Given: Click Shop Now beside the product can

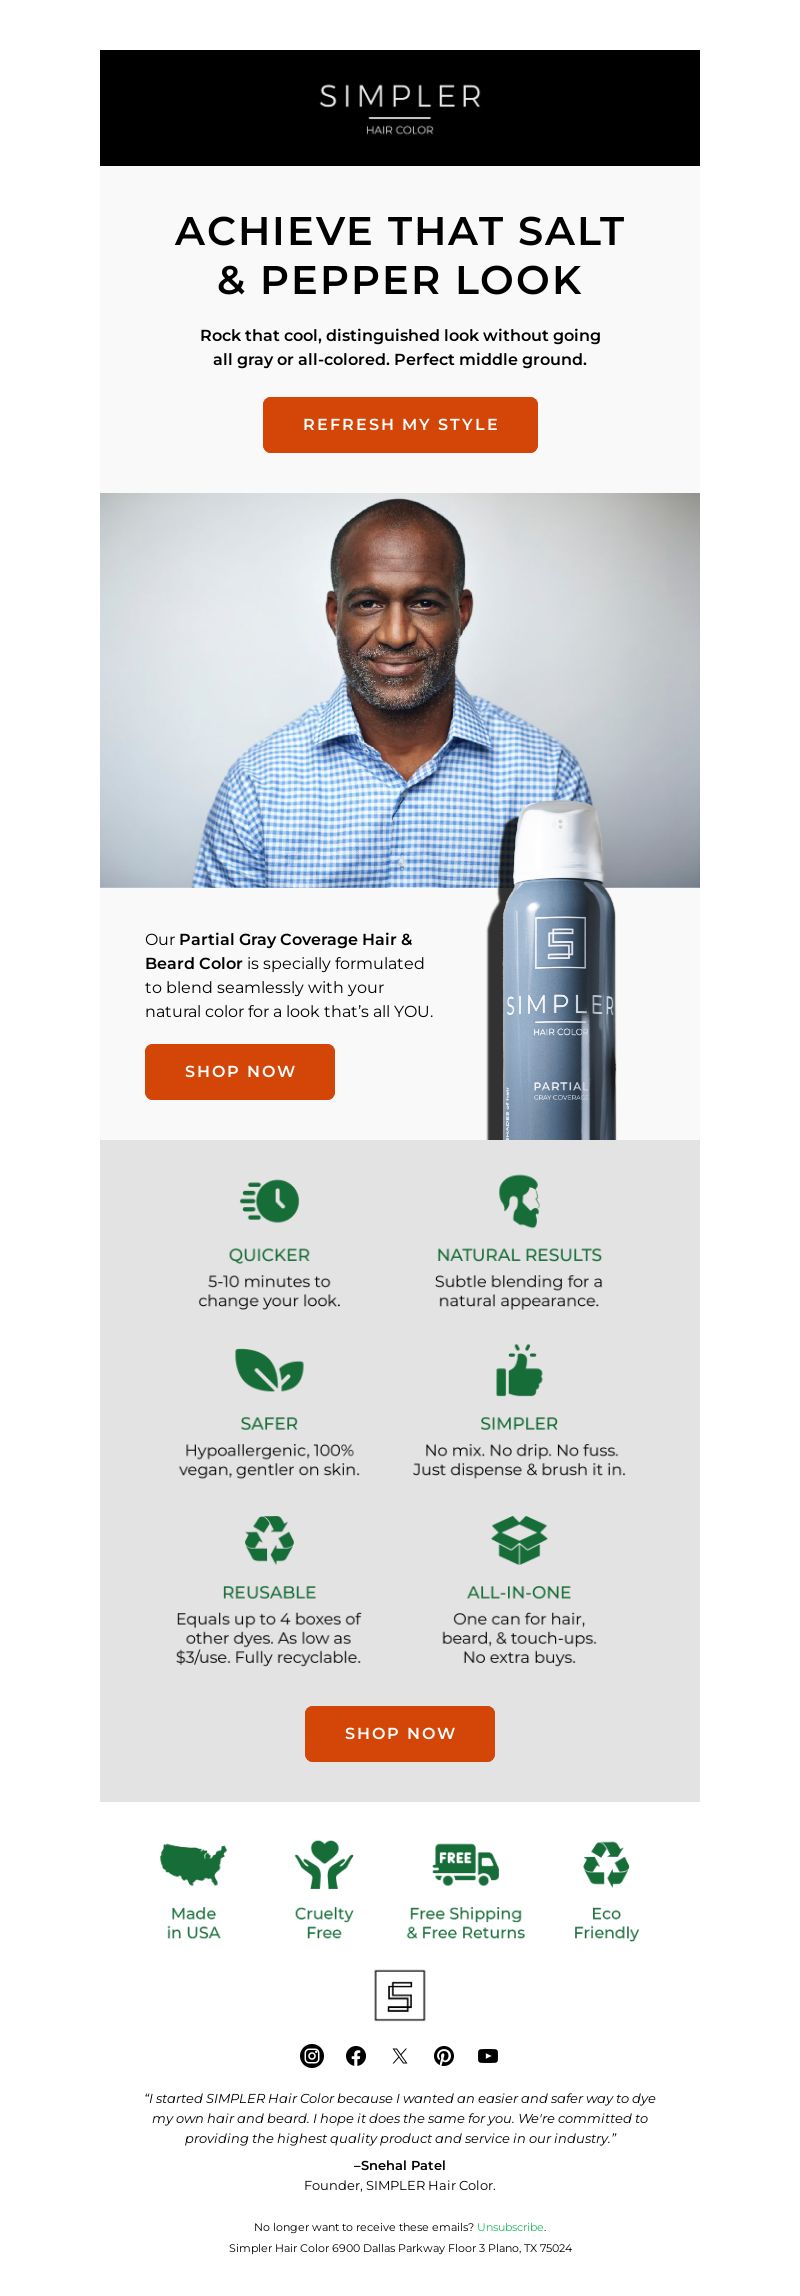Looking at the screenshot, I should 240,1072.
